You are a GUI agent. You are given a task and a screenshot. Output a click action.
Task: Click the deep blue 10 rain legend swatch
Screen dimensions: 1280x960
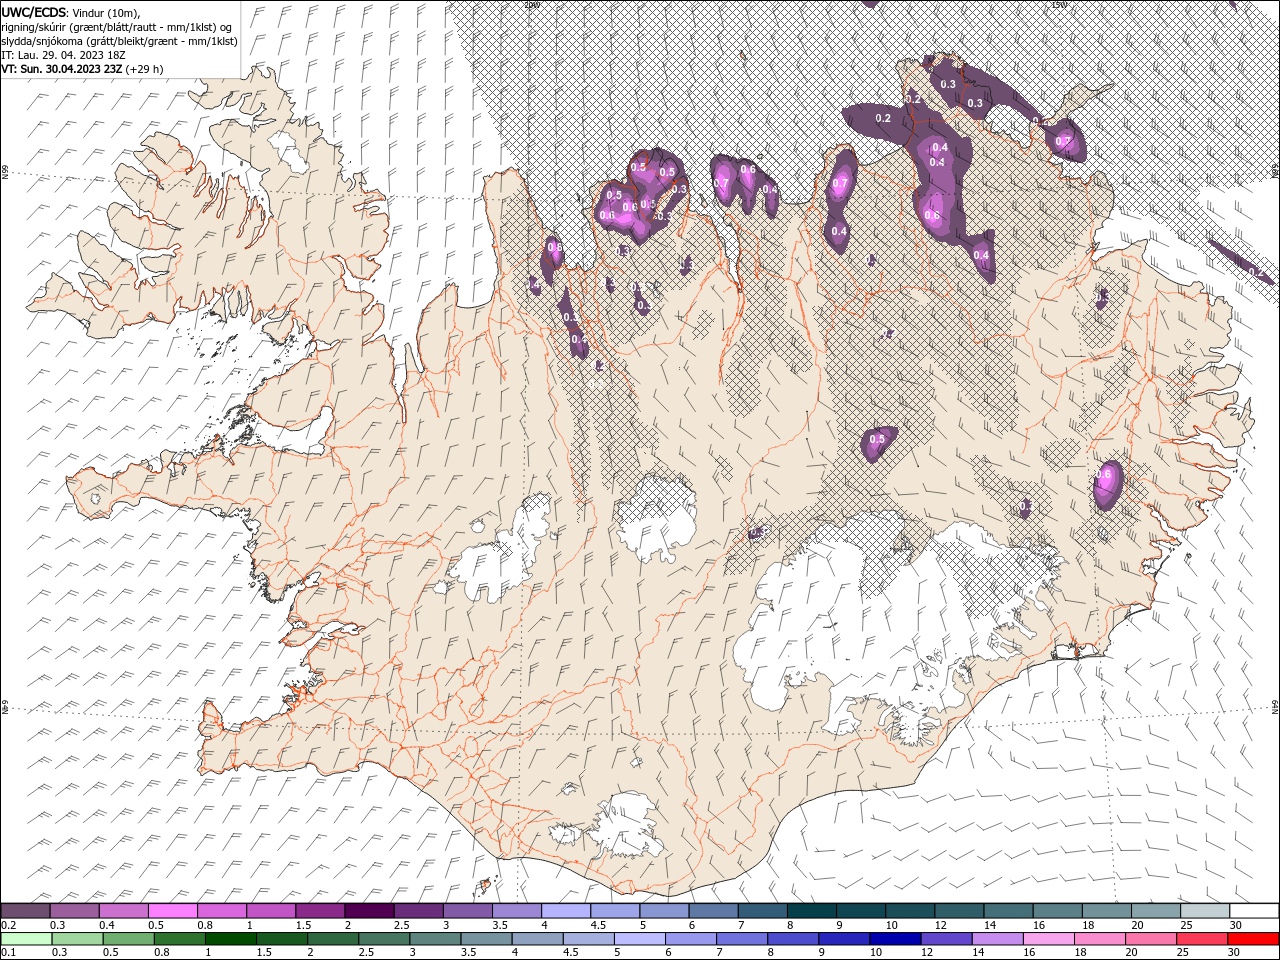(895, 939)
